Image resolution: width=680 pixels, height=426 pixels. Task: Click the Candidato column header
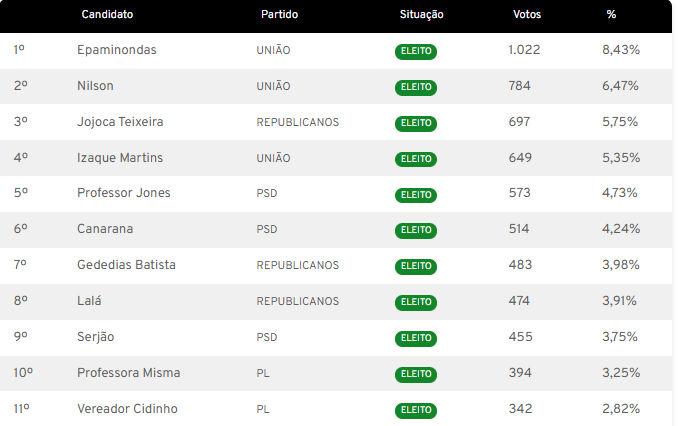(x=107, y=16)
